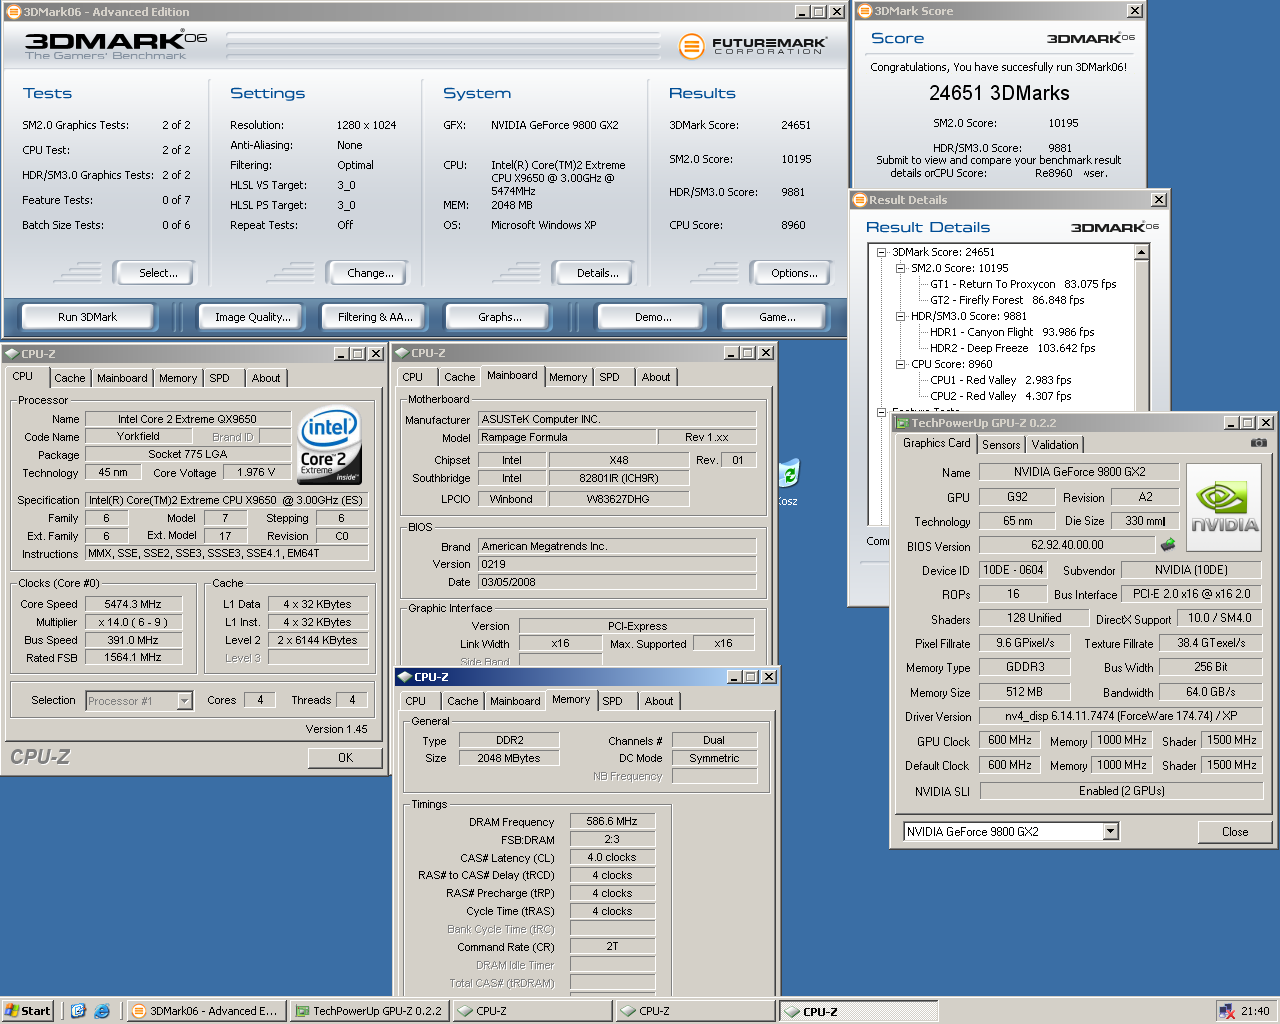Click OK in CPU-Z processor window

pos(345,758)
